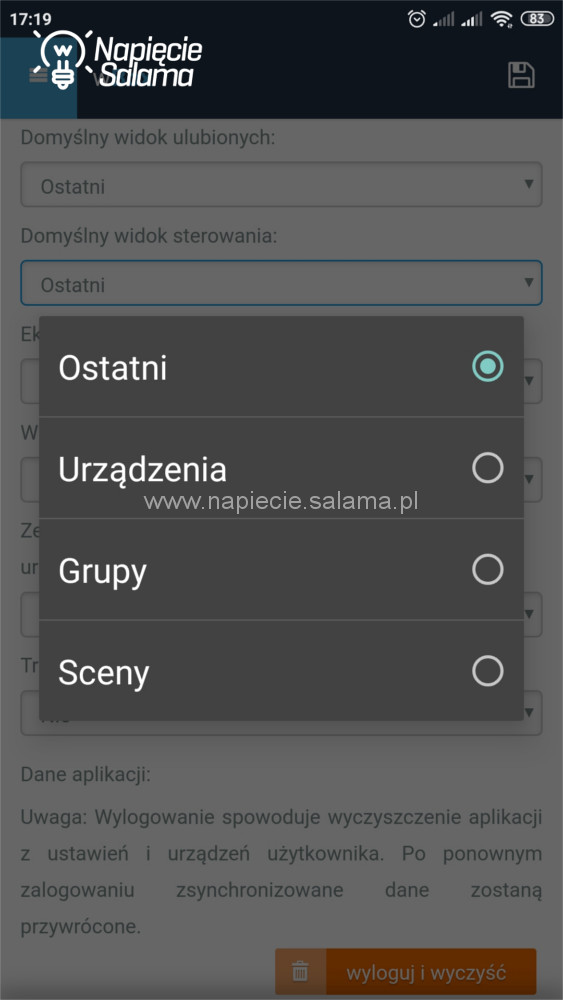Screen dimensions: 563x1000
Task: Select the Urządzenia radio button
Action: [x=488, y=468]
